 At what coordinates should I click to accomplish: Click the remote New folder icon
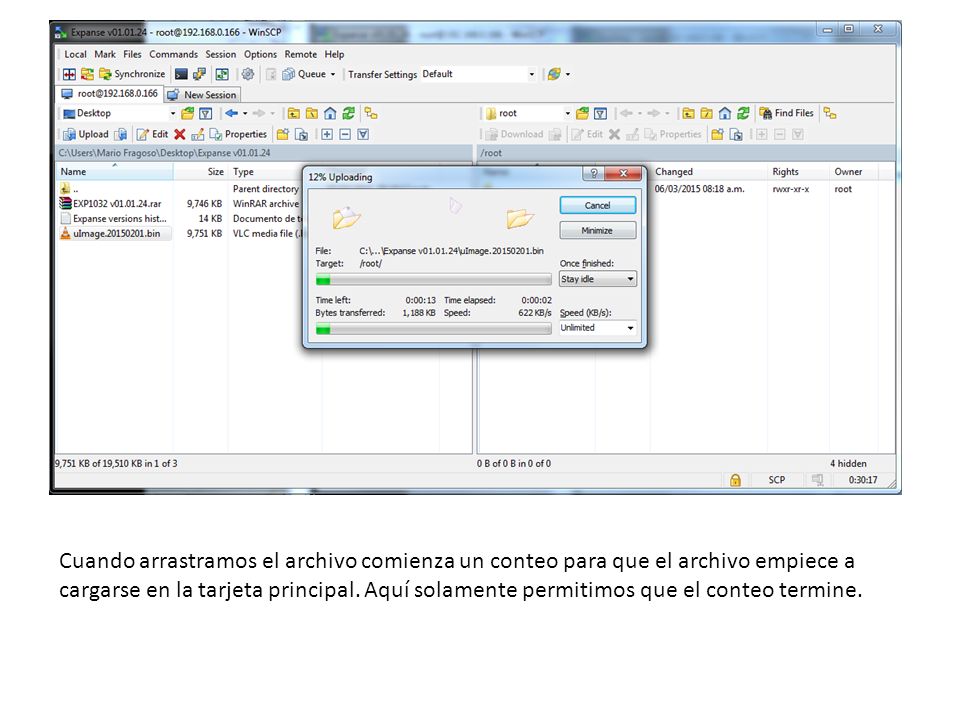point(718,134)
